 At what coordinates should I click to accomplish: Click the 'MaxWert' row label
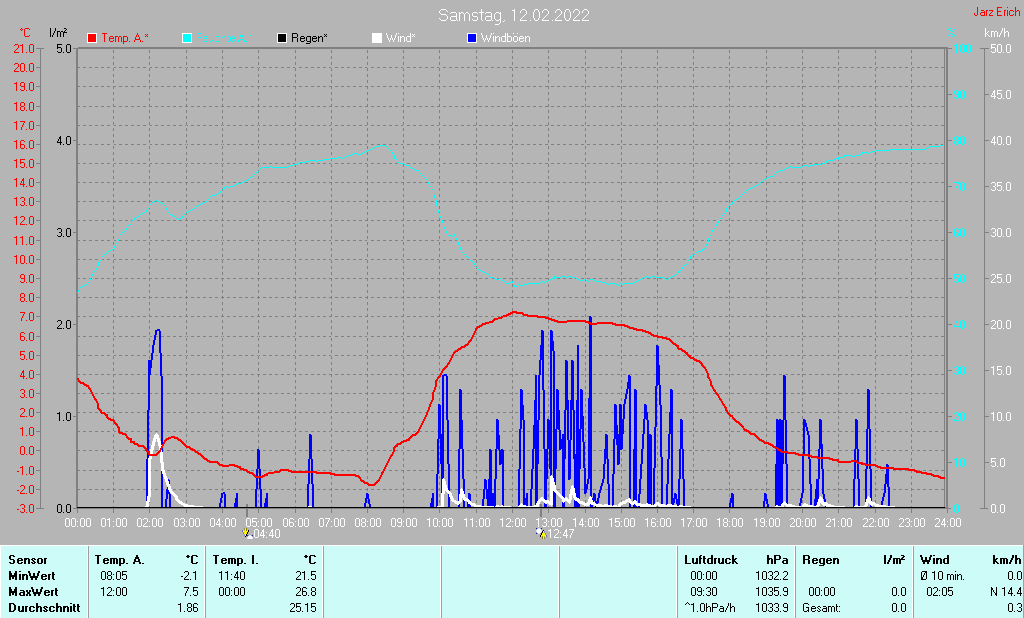[33, 592]
